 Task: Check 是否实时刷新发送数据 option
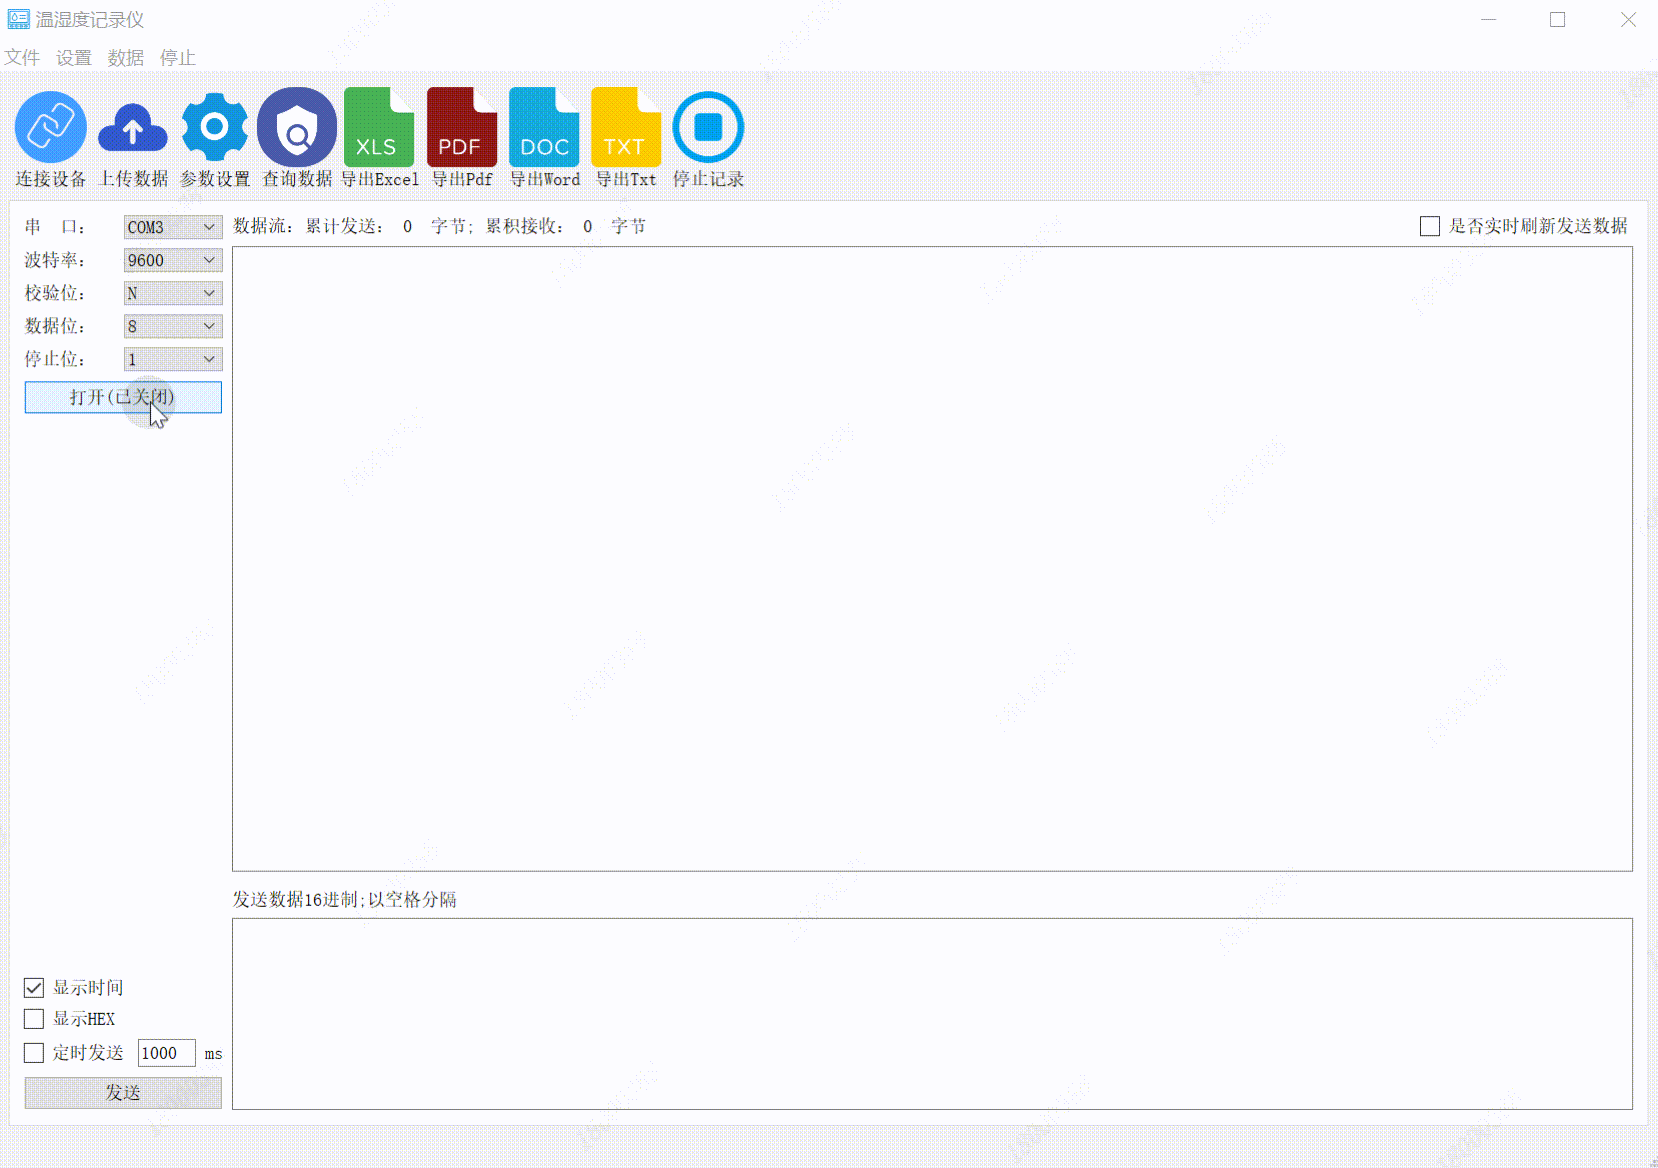click(x=1430, y=226)
